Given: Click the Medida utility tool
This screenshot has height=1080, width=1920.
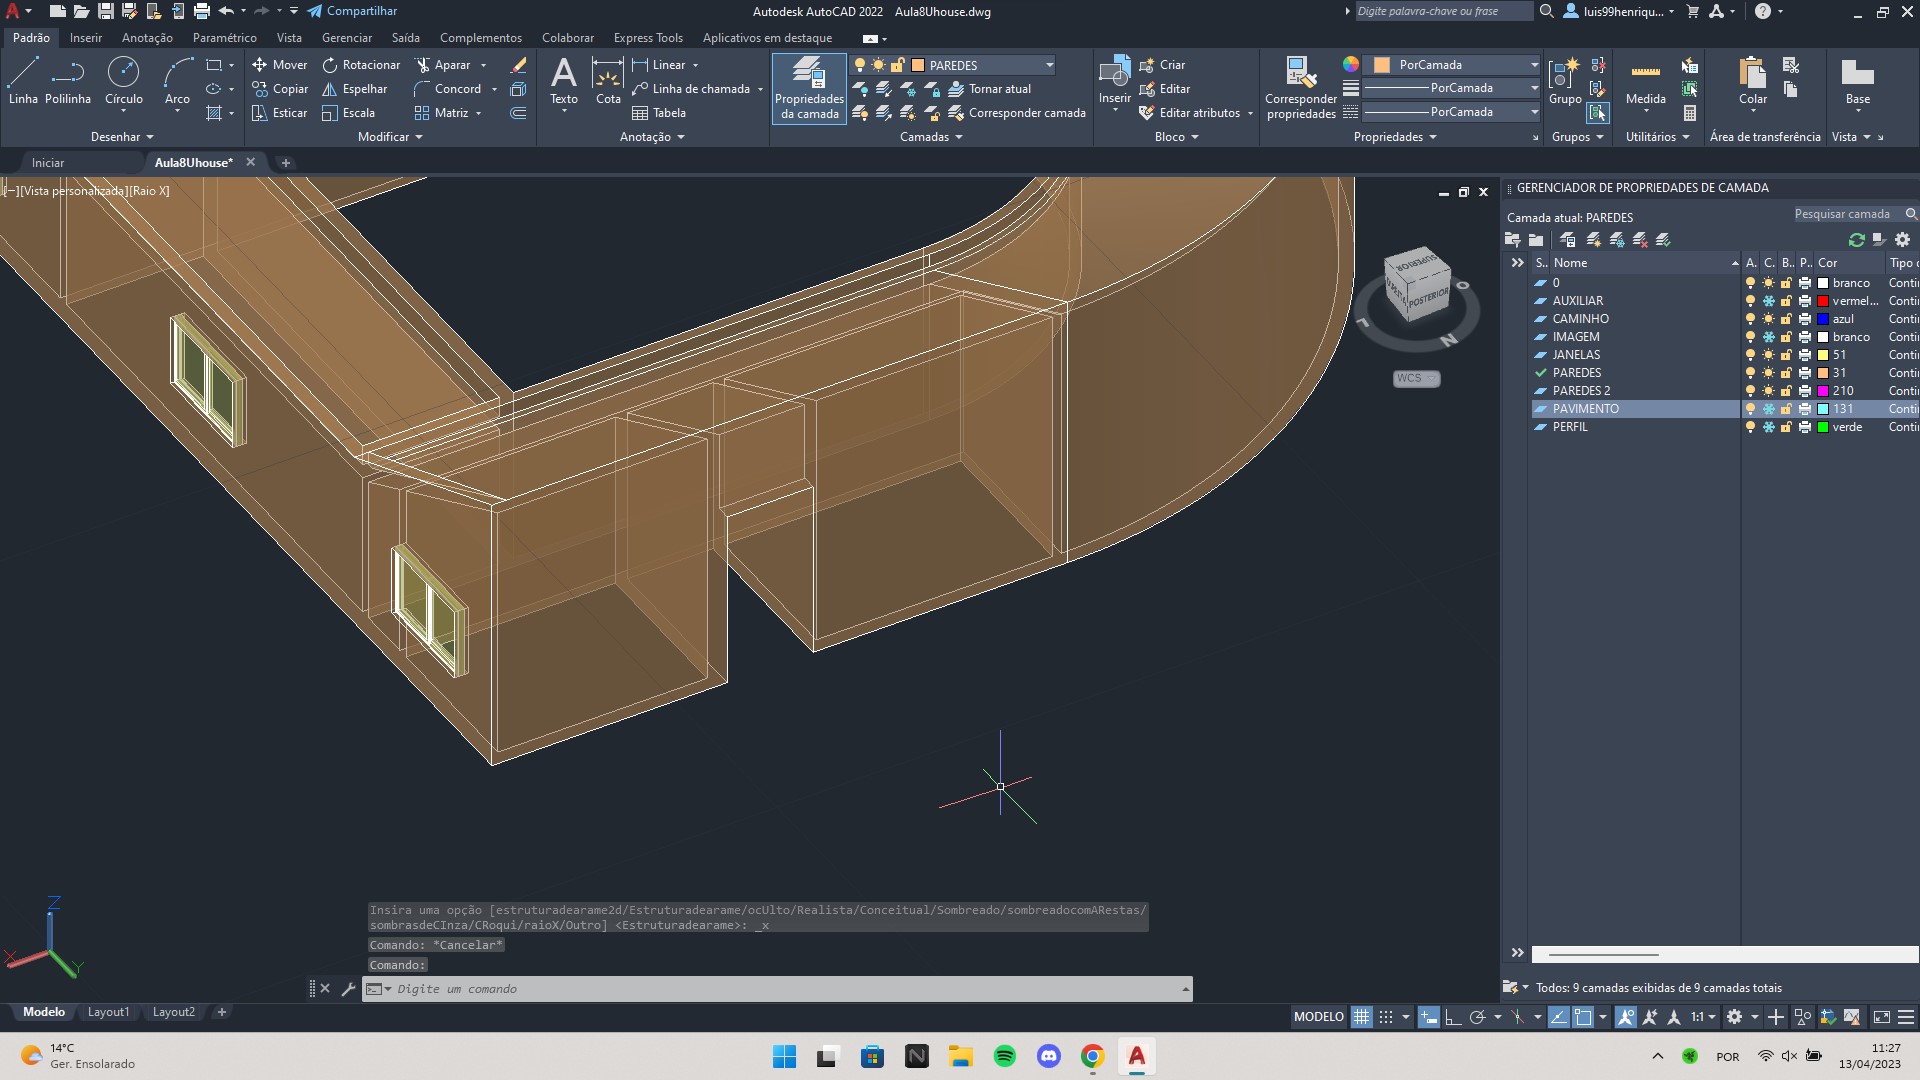Looking at the screenshot, I should 1646,81.
